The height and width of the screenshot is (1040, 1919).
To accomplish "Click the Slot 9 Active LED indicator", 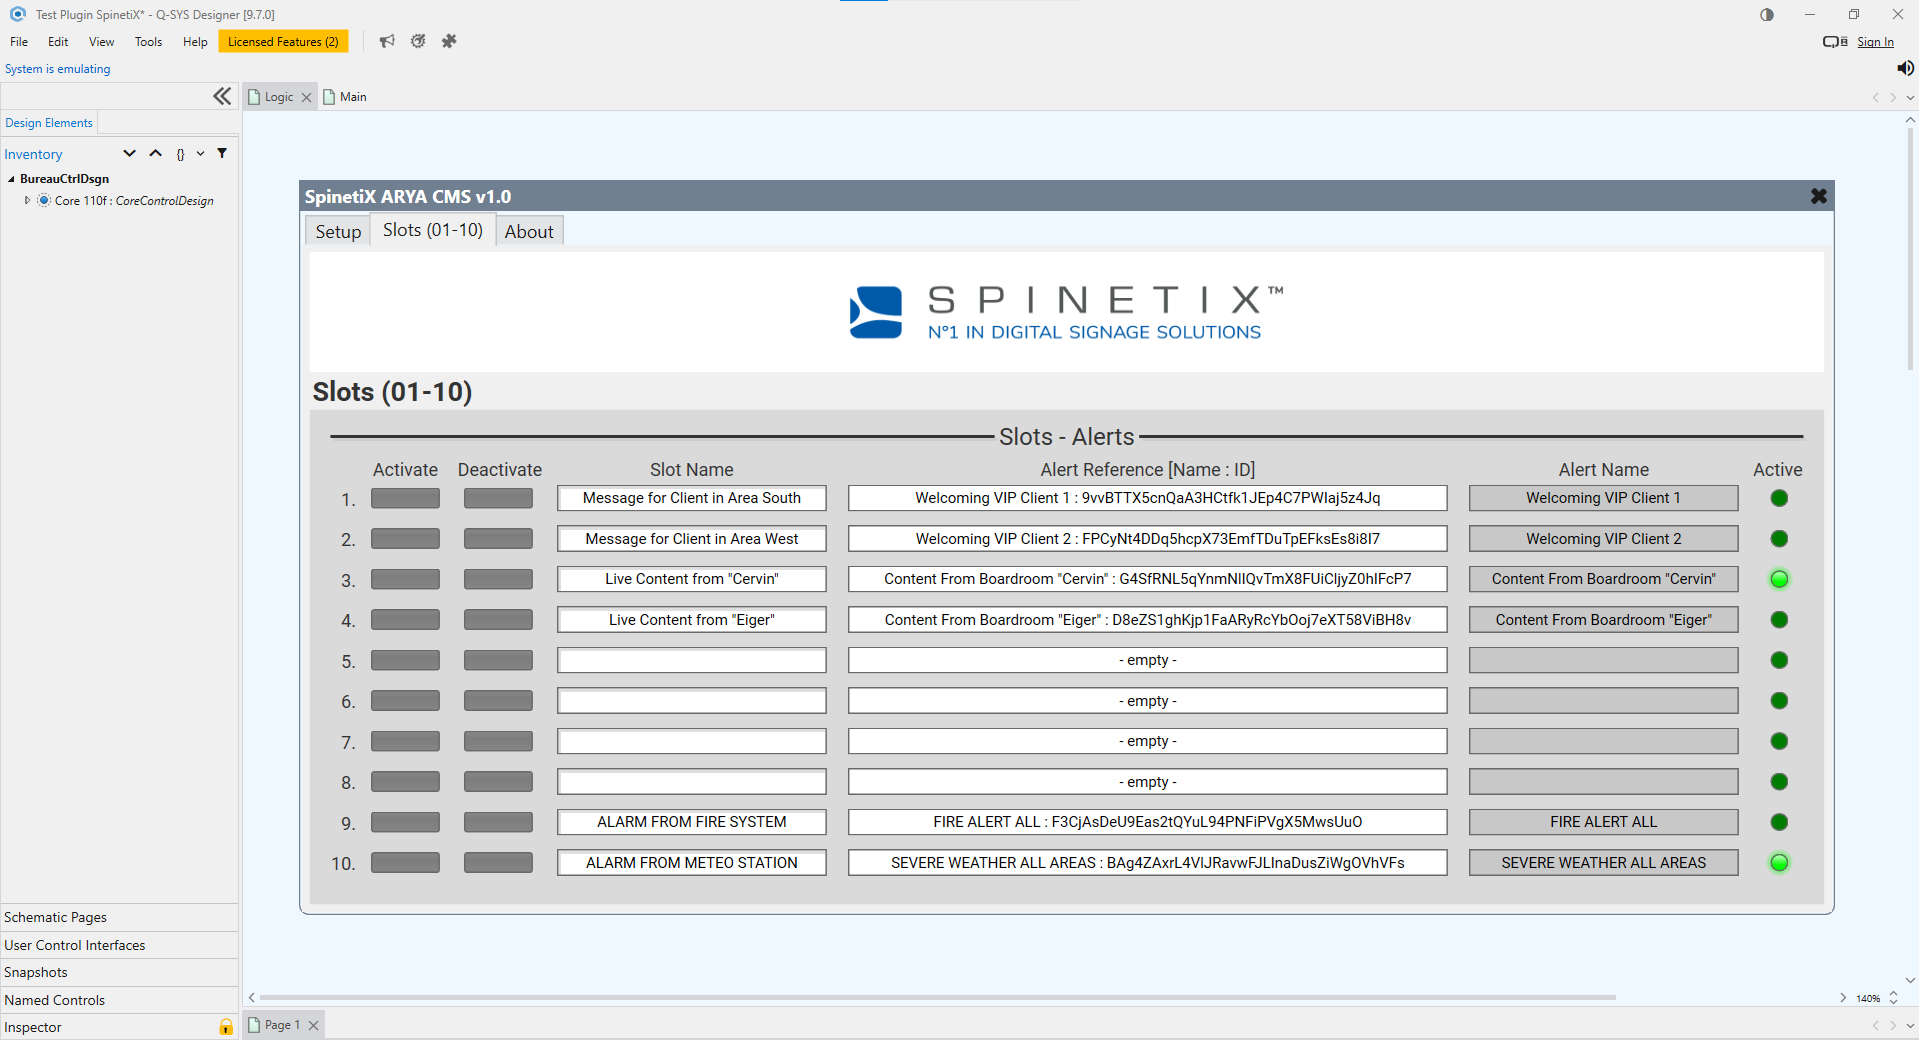I will [x=1779, y=822].
